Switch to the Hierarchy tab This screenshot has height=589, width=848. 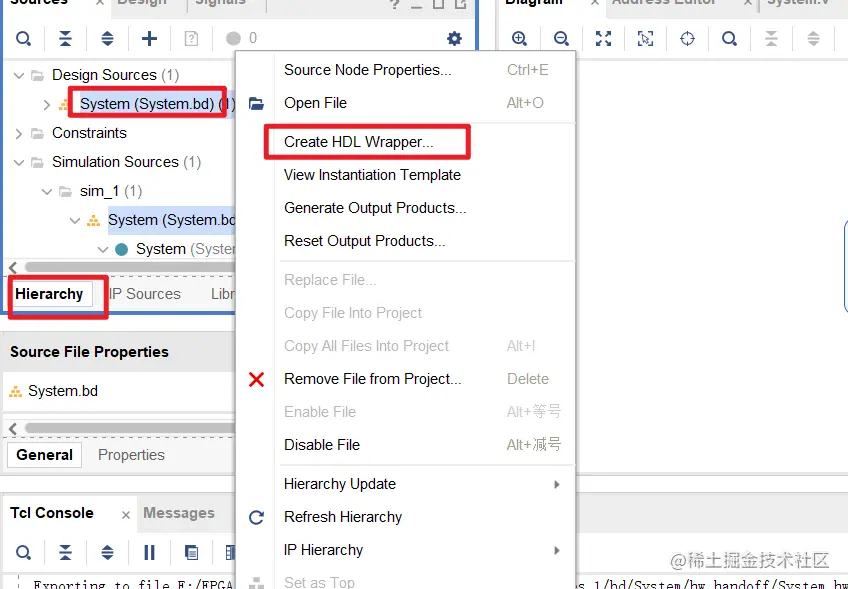pyautogui.click(x=49, y=294)
